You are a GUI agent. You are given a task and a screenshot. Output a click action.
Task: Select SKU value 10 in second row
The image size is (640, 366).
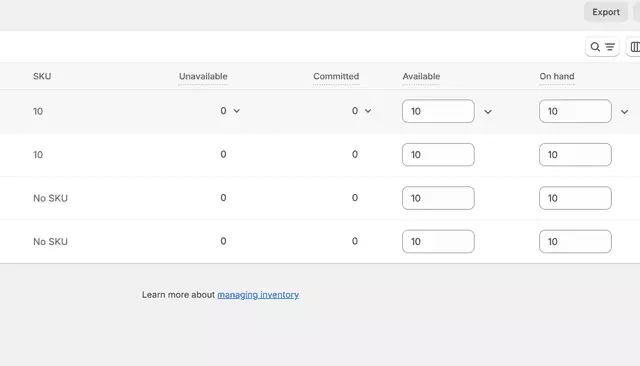coord(38,155)
